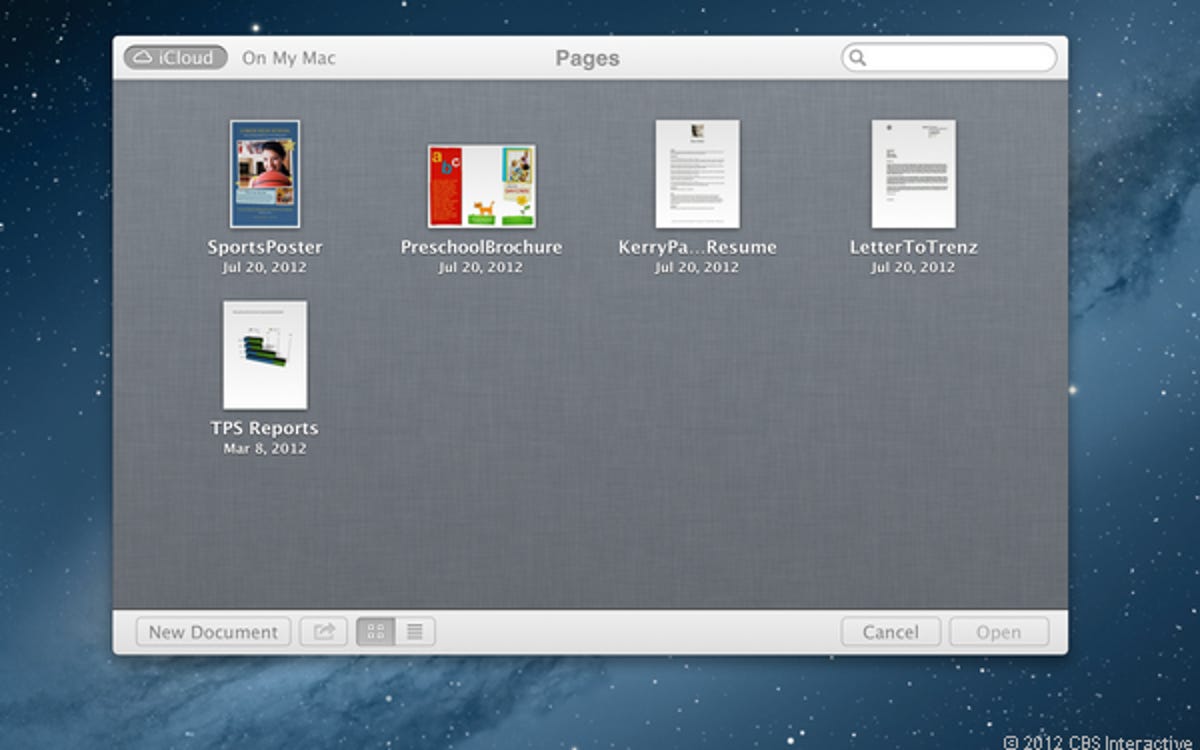Click the share/export icon in the toolbar
Screen dimensions: 1200x750
(x=322, y=631)
